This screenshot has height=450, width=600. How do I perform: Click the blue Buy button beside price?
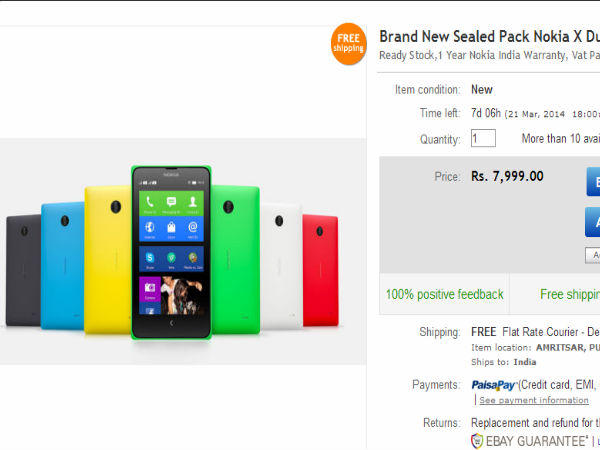pyautogui.click(x=593, y=181)
